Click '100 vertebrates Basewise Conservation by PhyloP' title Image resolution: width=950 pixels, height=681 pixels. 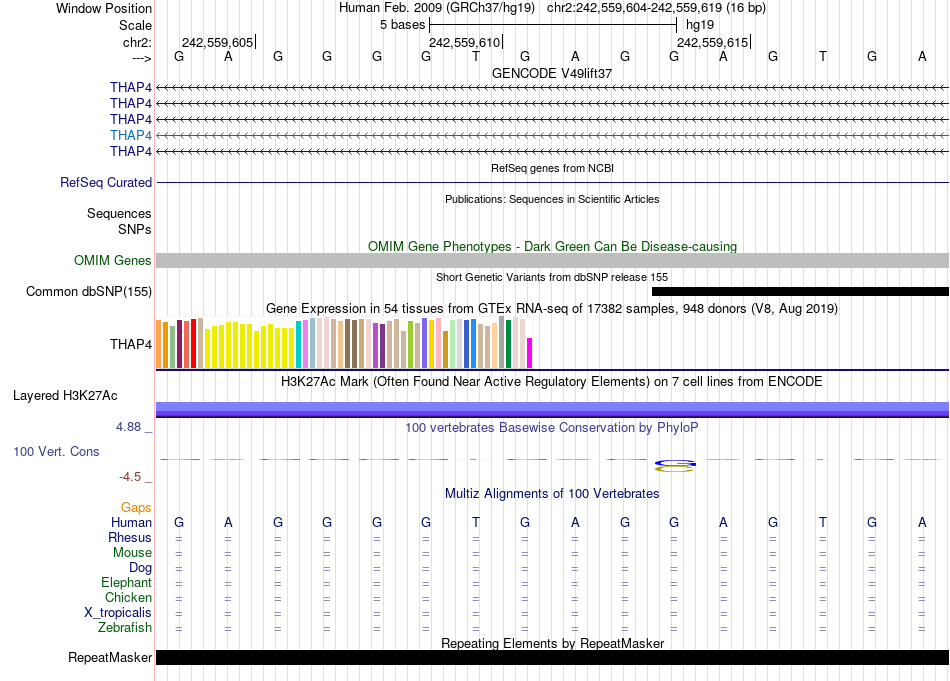[x=552, y=428]
